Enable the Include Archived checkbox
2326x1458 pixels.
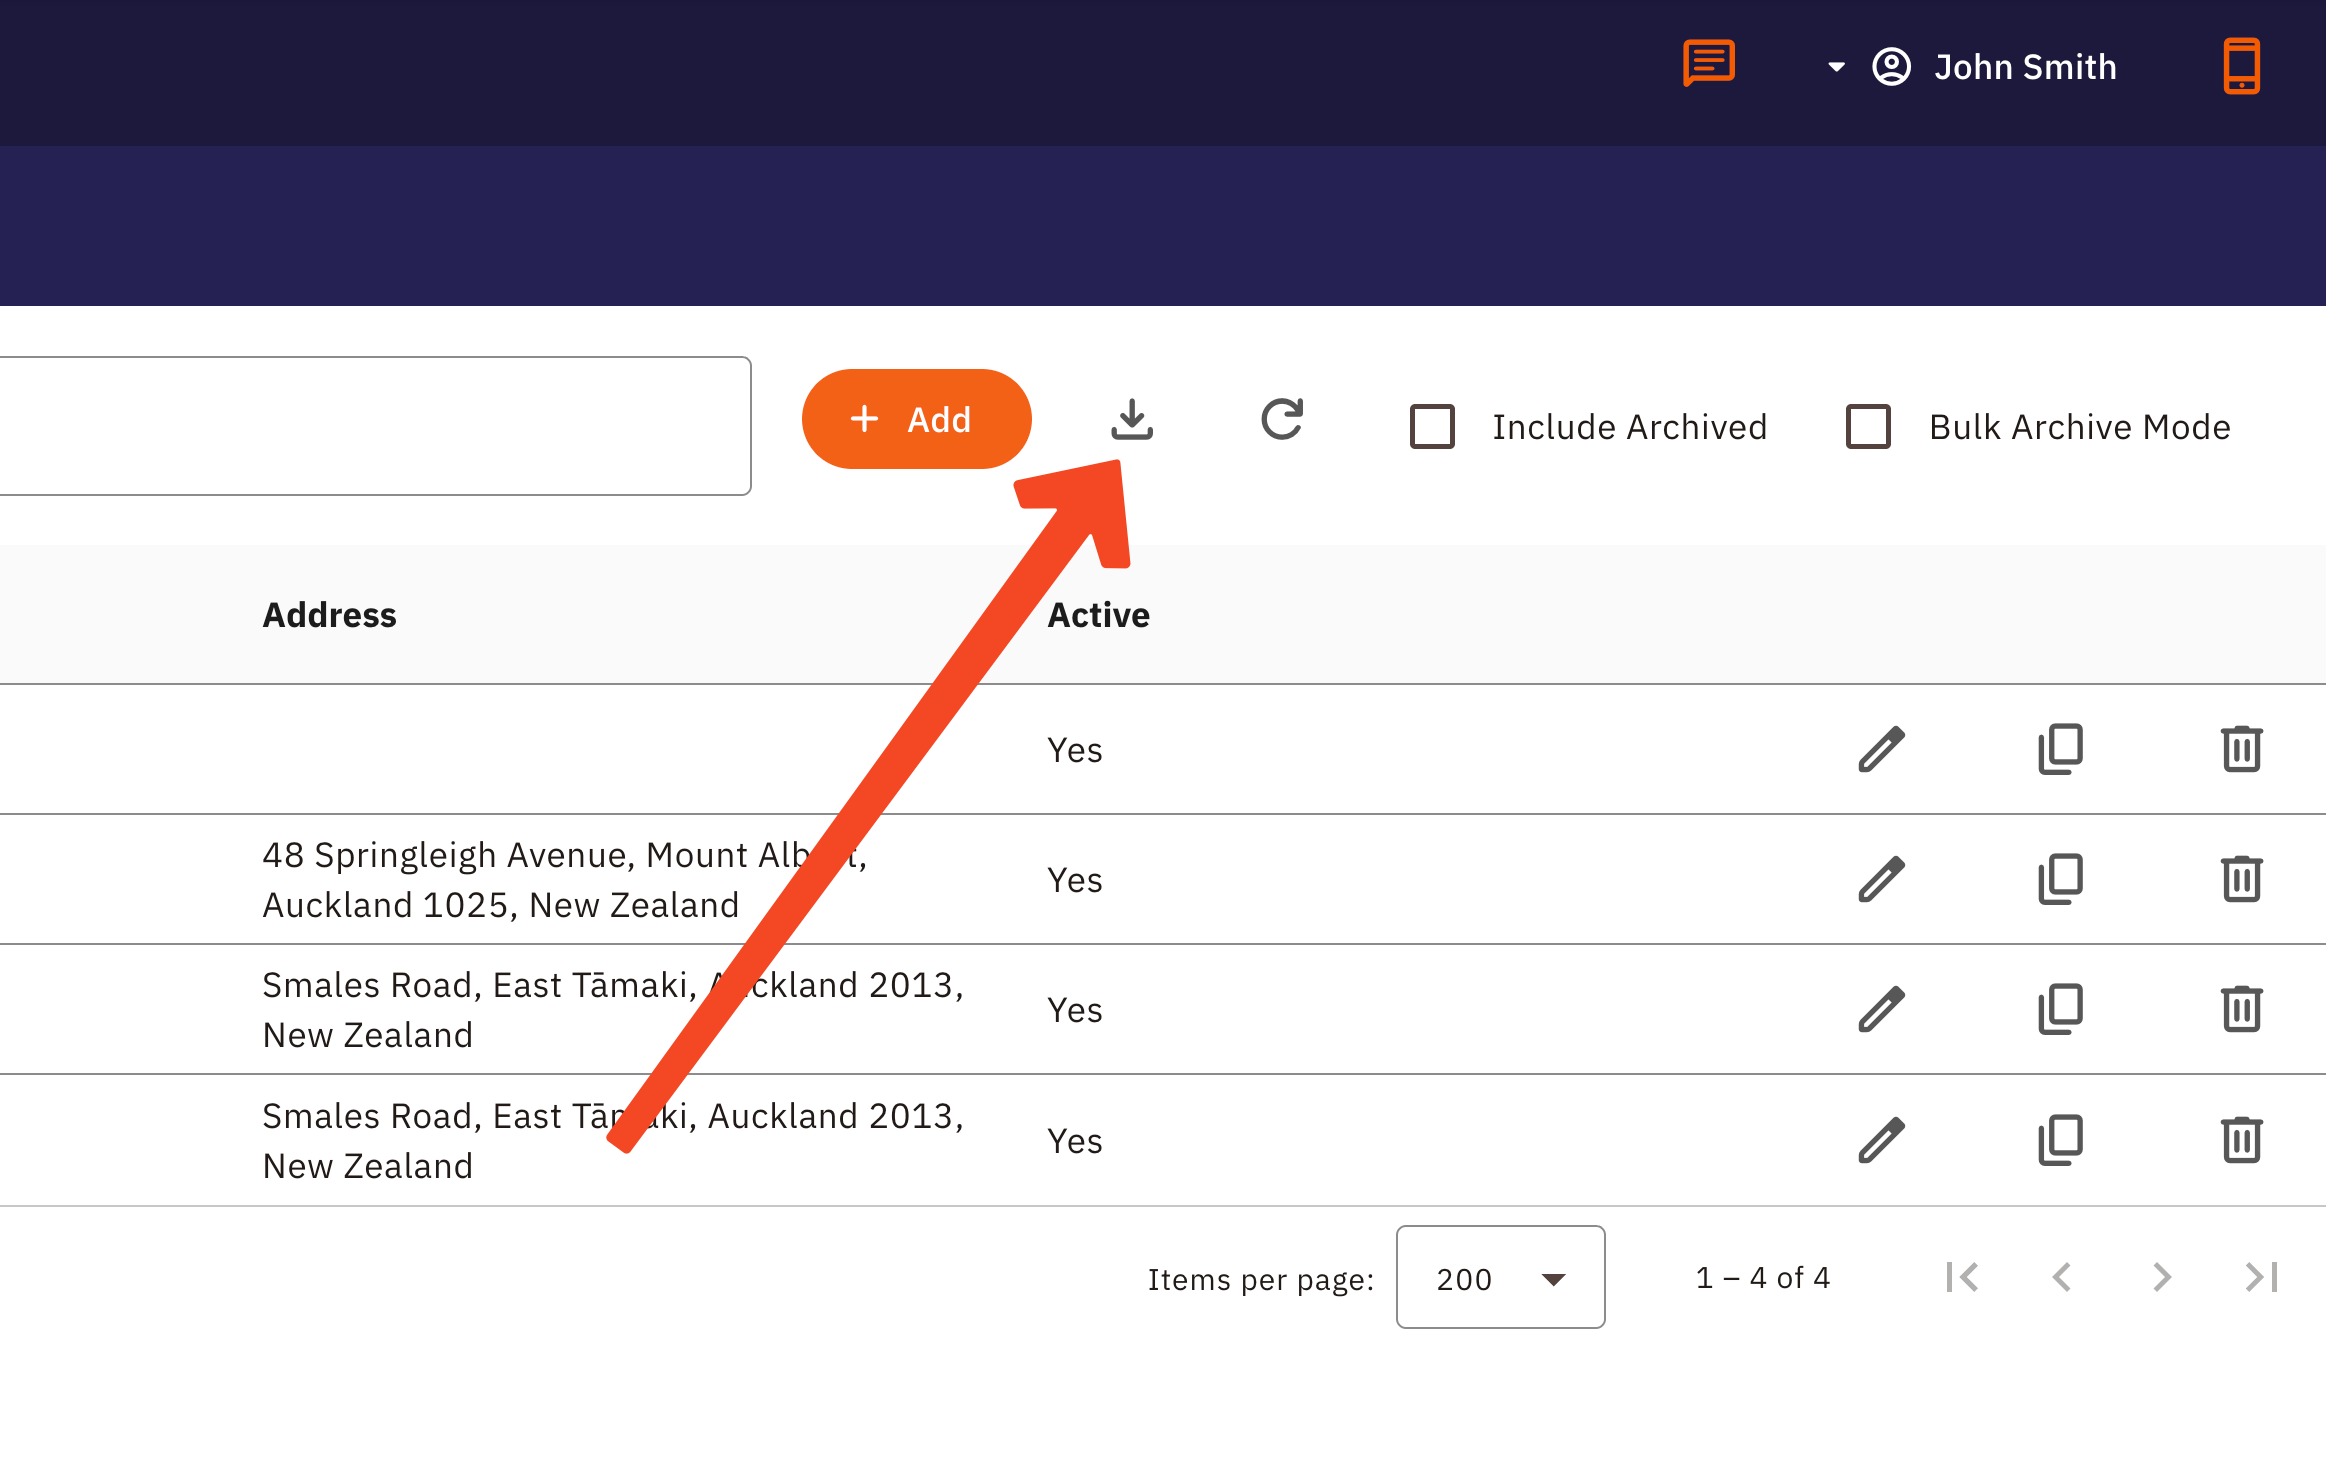pyautogui.click(x=1432, y=427)
